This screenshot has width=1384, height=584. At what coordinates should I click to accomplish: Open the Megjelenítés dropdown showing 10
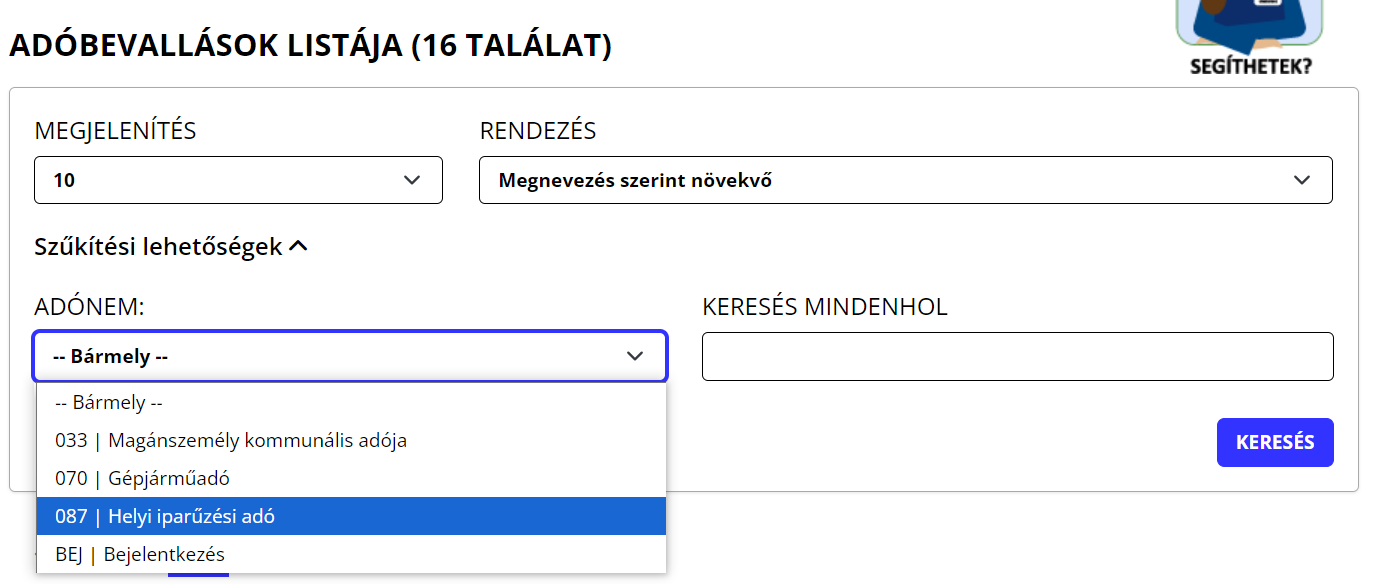(x=238, y=180)
